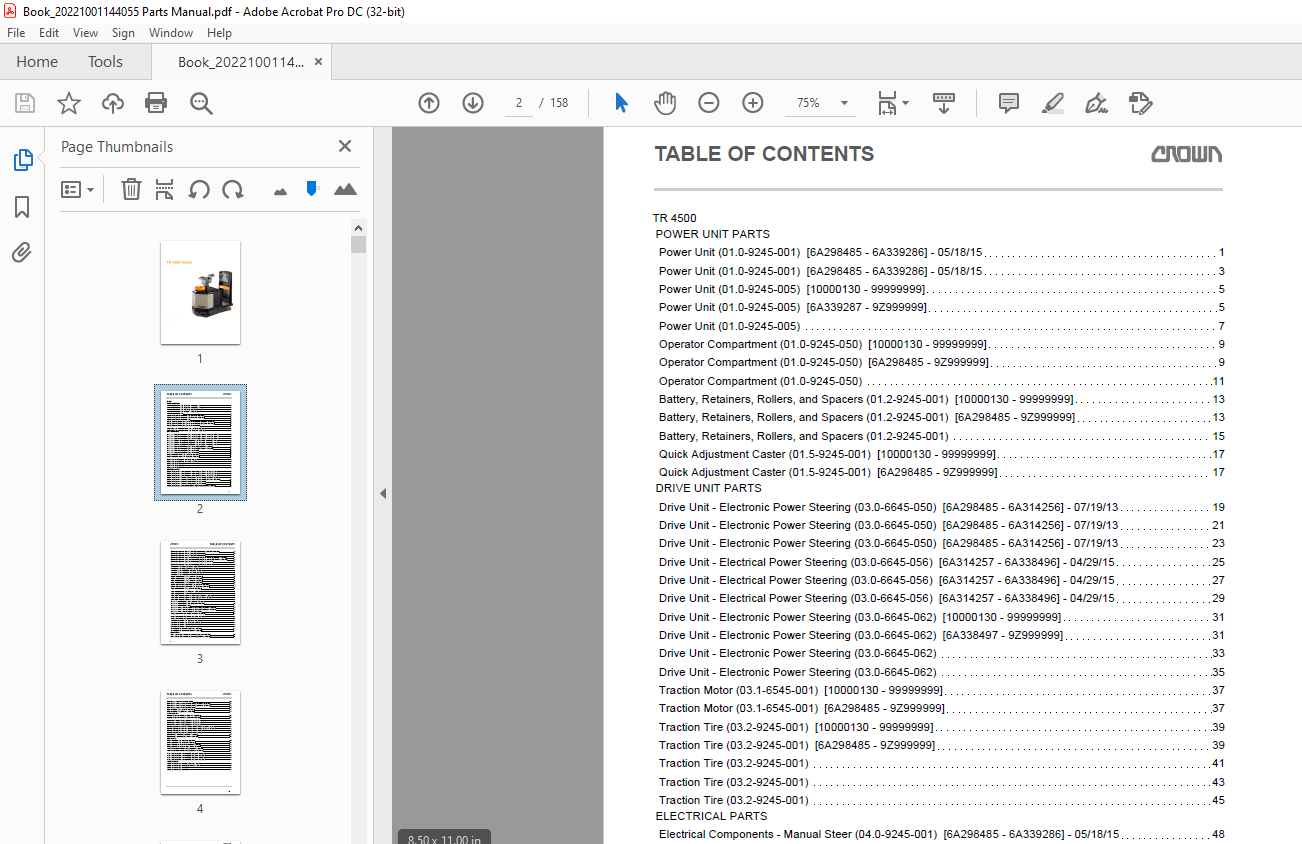Screen dimensions: 1302x844
Task: Zoom out with the minus icon
Action: [x=709, y=103]
